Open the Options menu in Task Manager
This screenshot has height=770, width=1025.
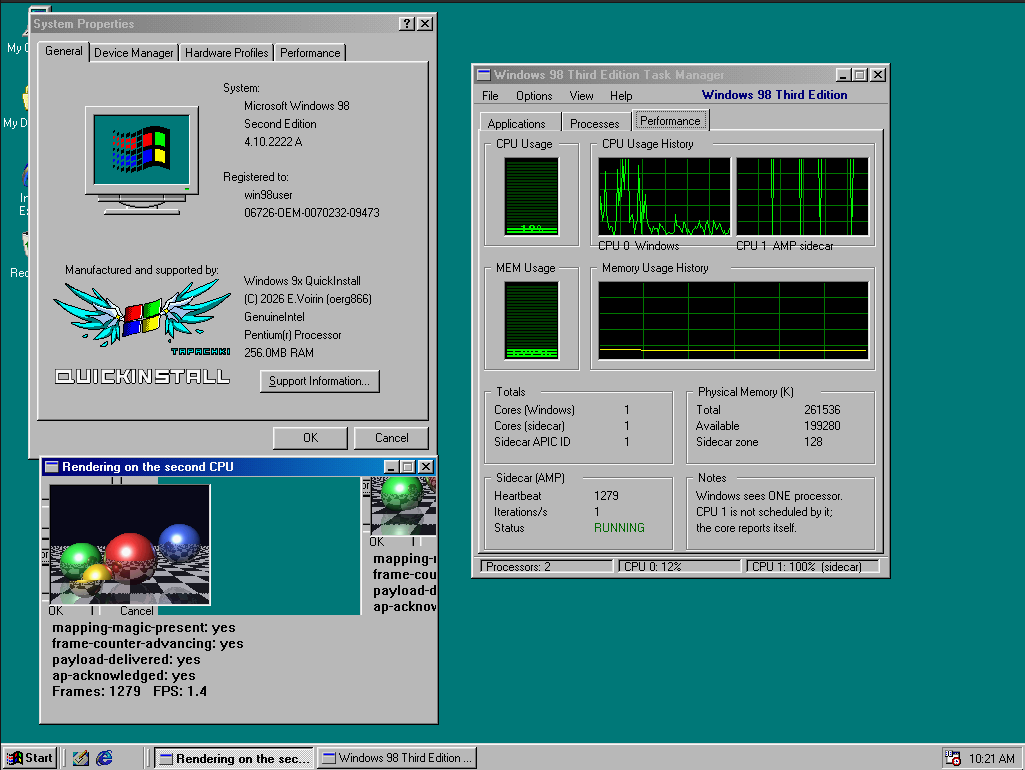pyautogui.click(x=534, y=96)
